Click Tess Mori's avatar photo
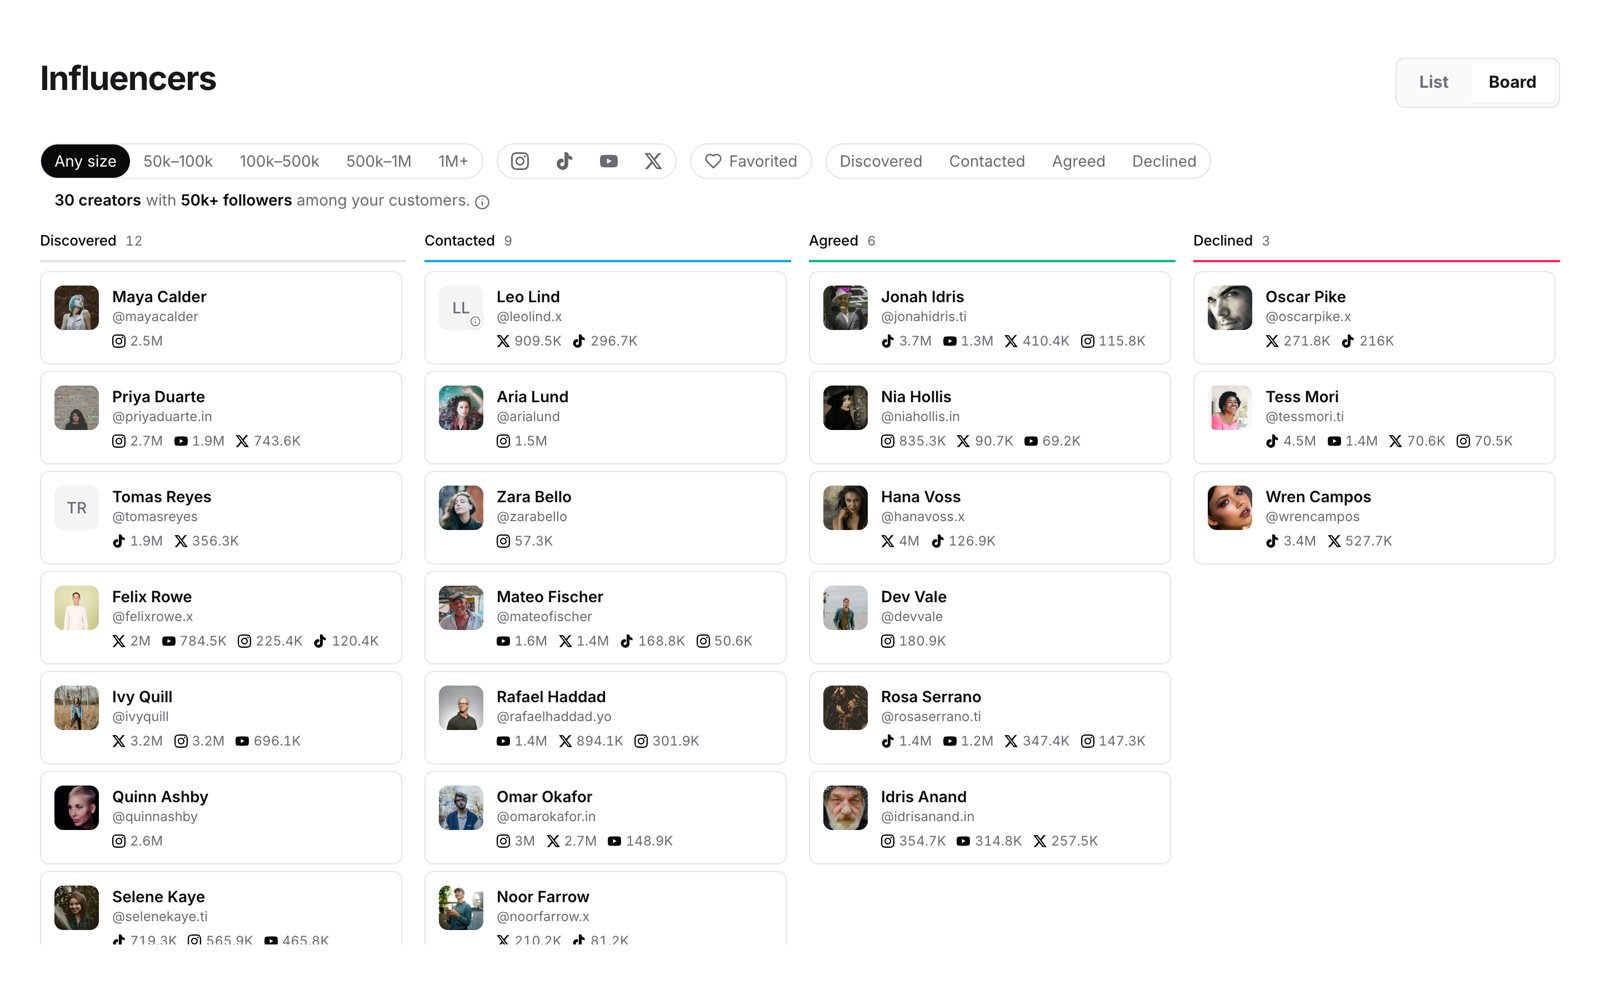This screenshot has width=1600, height=1000. point(1230,408)
